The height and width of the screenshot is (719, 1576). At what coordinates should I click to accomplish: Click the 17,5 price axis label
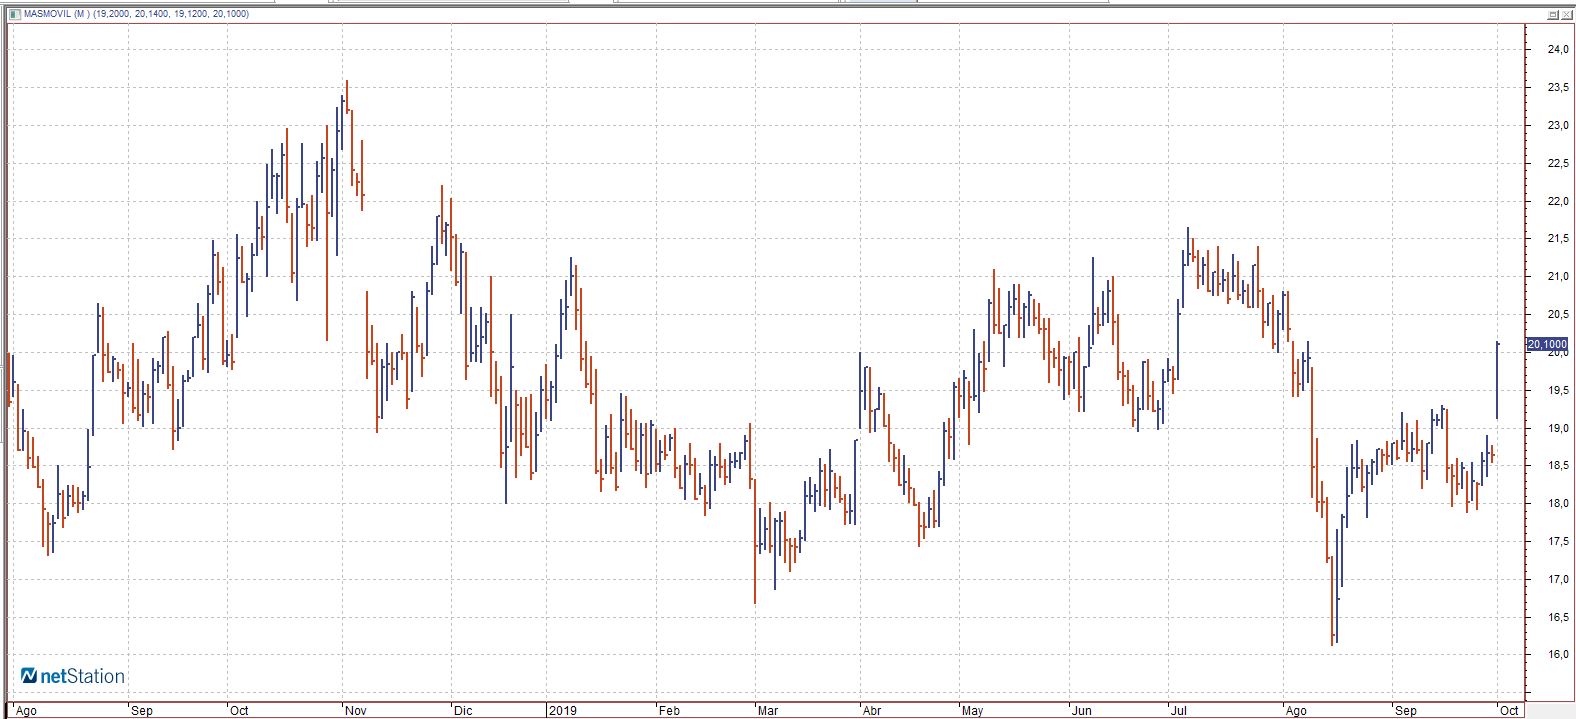tap(1558, 542)
